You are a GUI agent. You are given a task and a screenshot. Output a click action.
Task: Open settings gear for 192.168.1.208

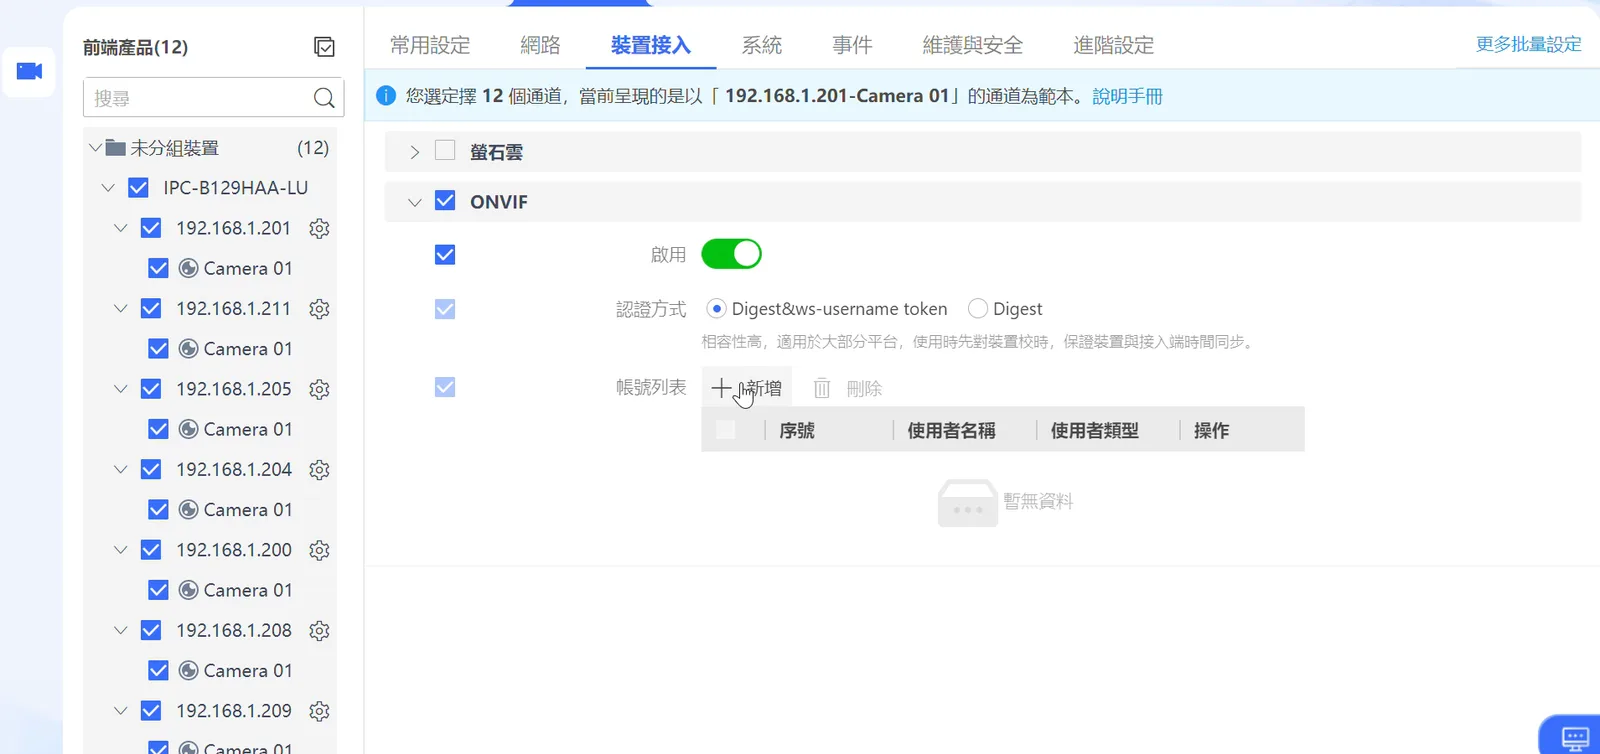pyautogui.click(x=319, y=630)
